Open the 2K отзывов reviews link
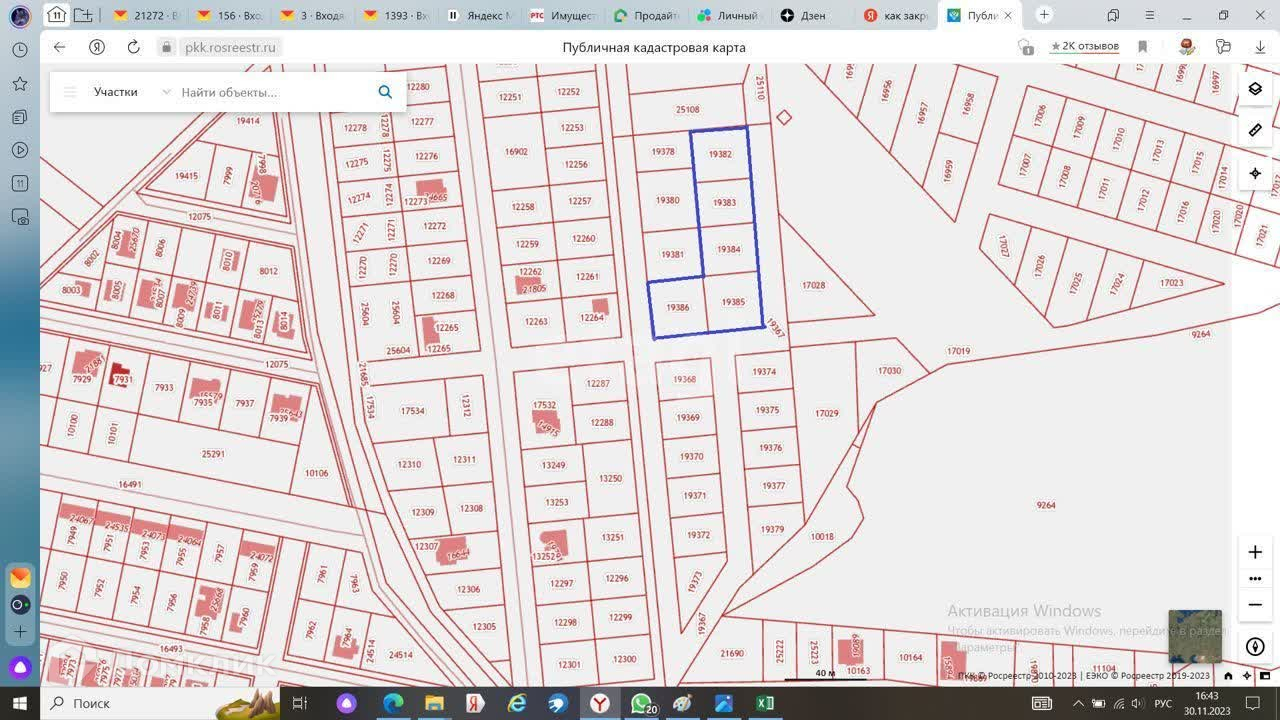 [1084, 47]
